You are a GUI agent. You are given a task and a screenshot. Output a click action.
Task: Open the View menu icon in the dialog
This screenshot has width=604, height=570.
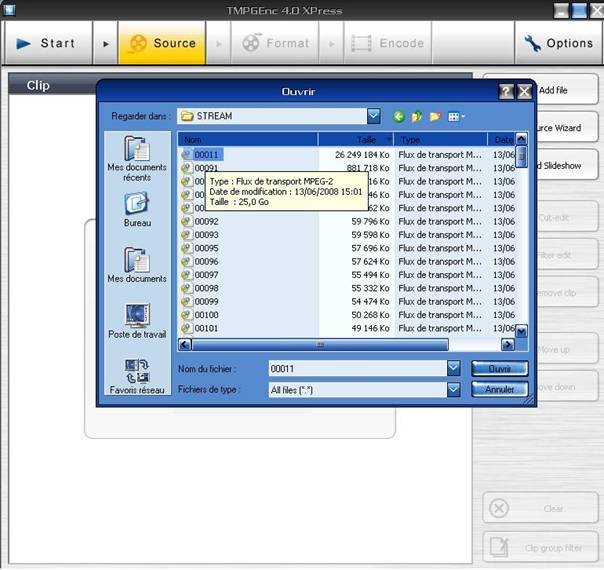point(456,116)
